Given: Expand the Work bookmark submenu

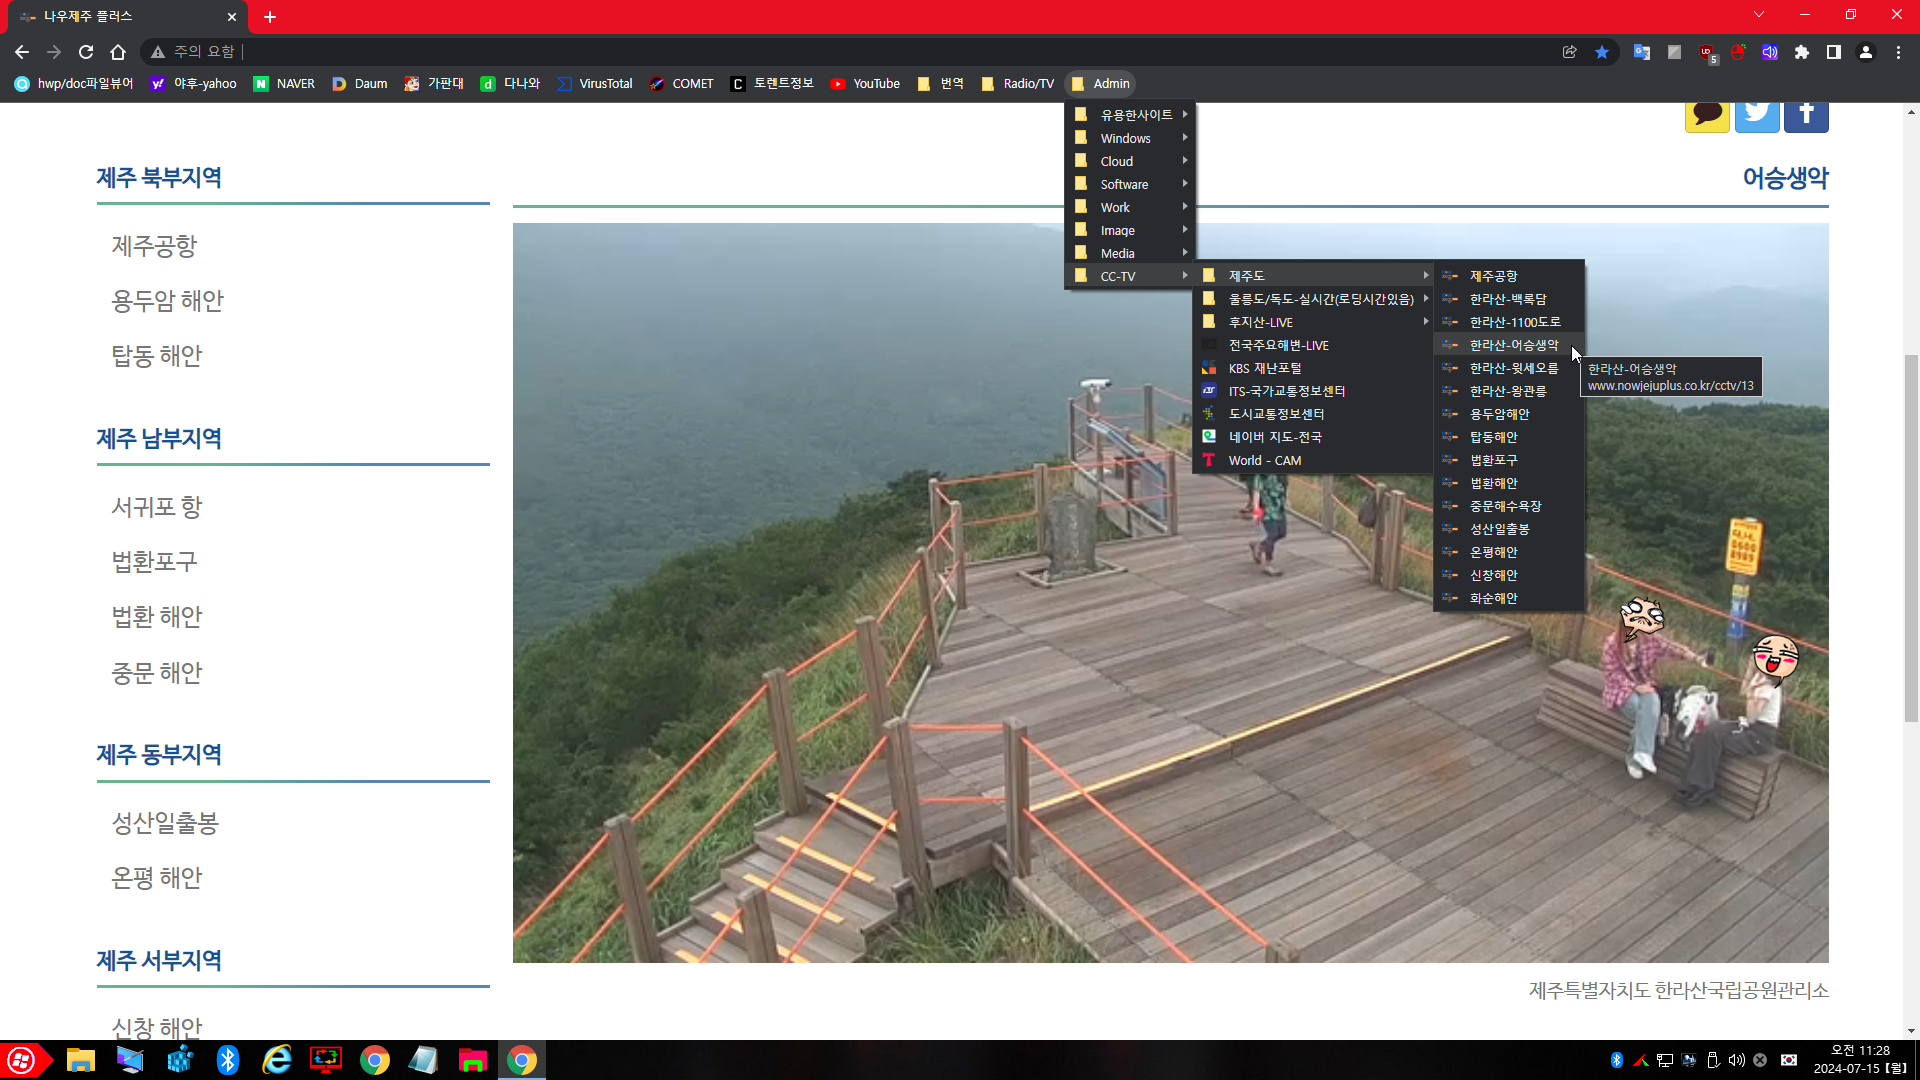Looking at the screenshot, I should click(x=1130, y=207).
